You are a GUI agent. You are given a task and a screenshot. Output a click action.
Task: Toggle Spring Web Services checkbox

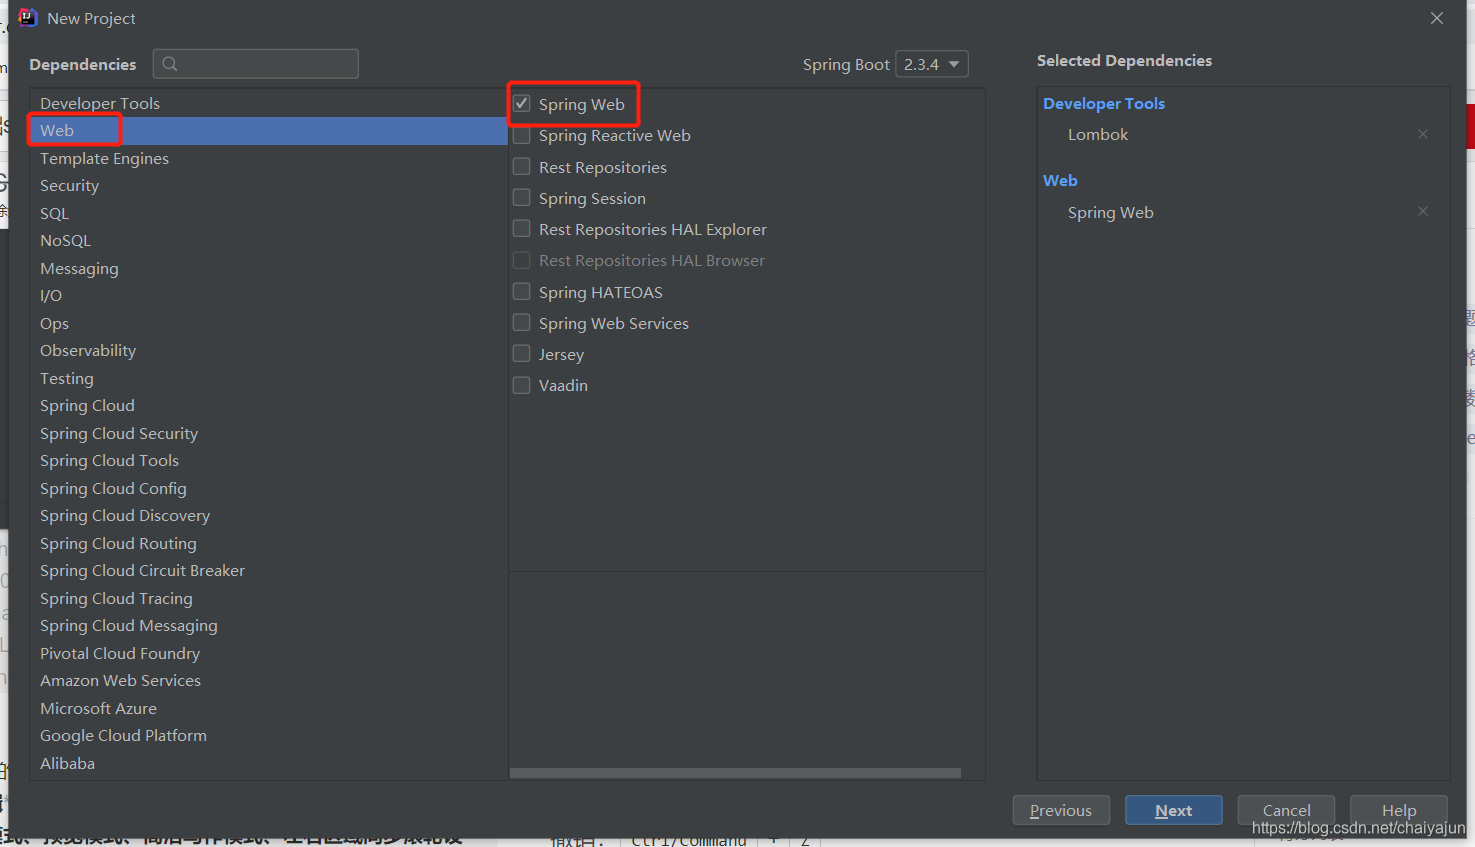522,322
